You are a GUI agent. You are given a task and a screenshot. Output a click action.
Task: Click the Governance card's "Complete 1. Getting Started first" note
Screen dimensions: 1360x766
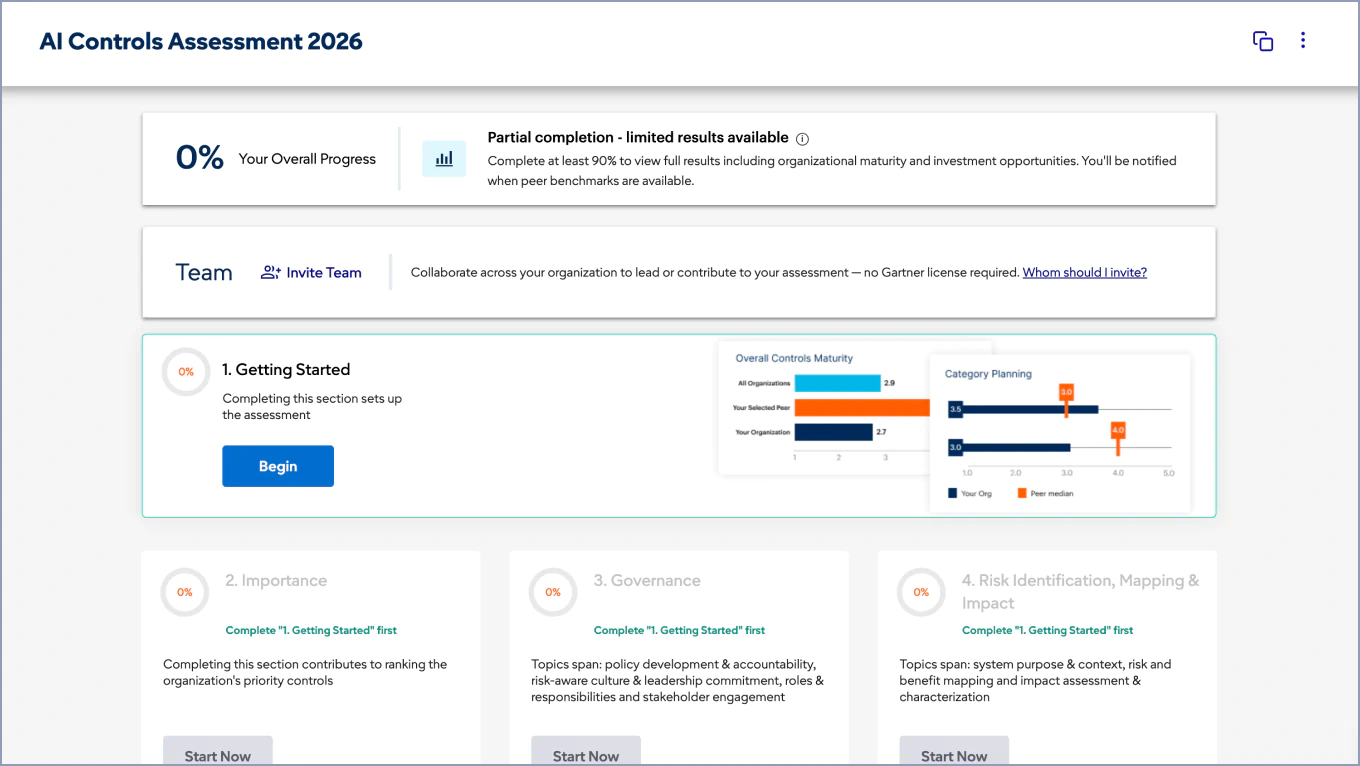[x=679, y=630]
